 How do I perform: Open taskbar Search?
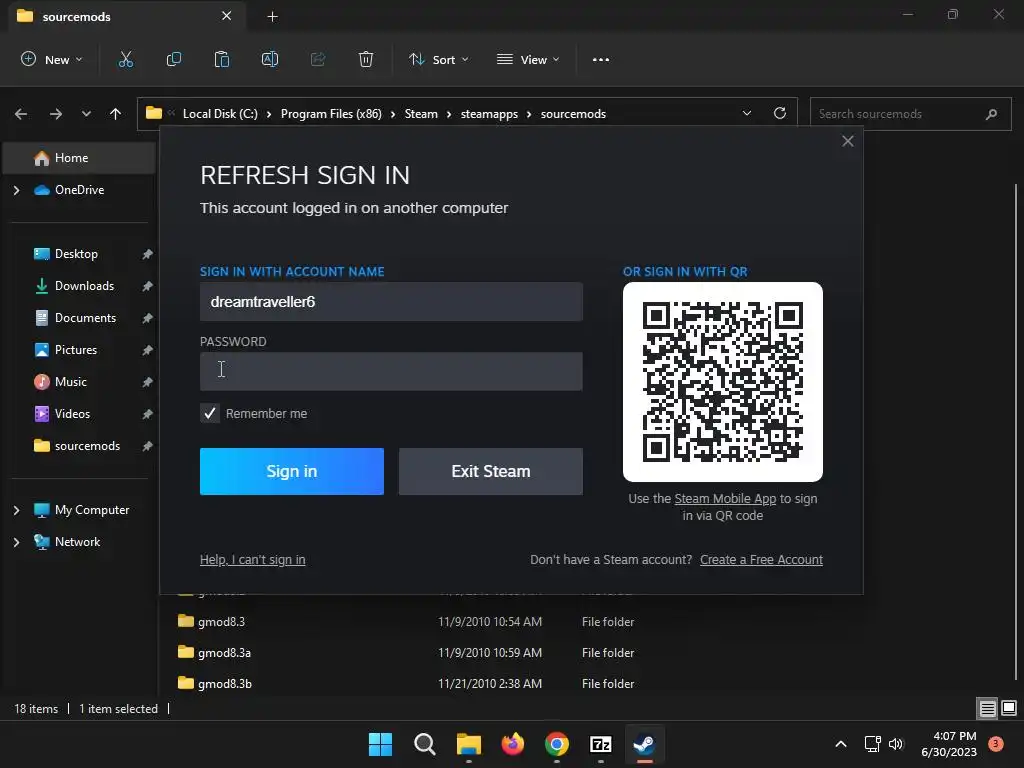pos(424,744)
